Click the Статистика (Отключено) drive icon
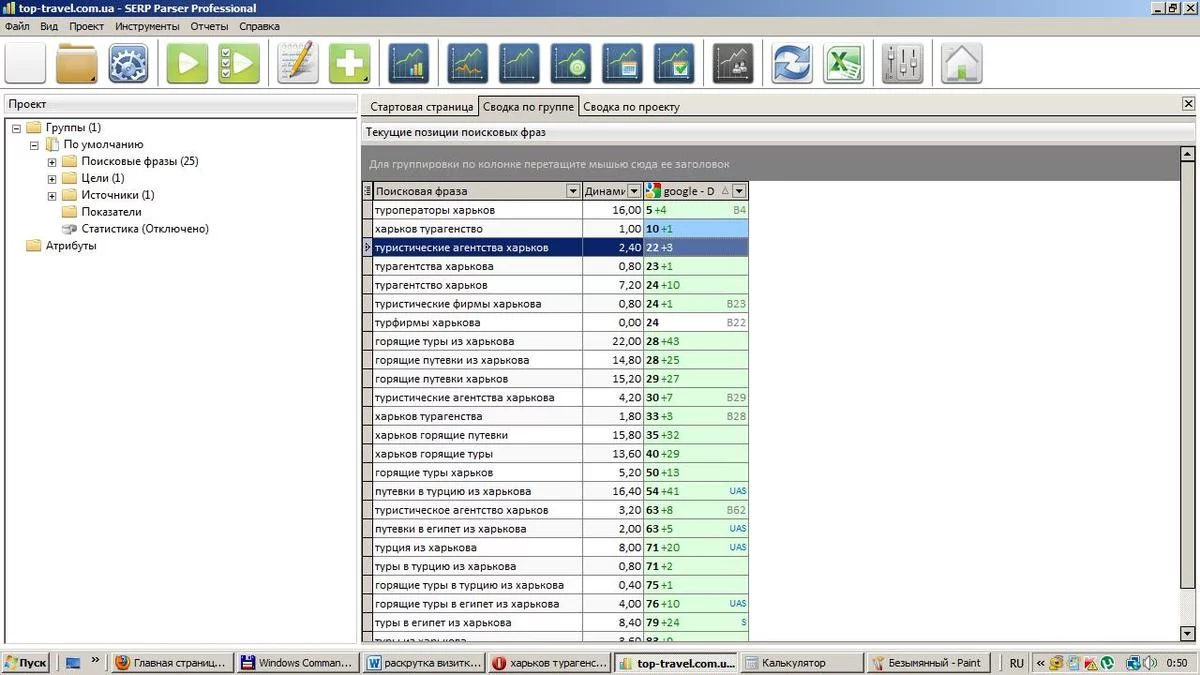This screenshot has width=1200, height=675. [69, 229]
